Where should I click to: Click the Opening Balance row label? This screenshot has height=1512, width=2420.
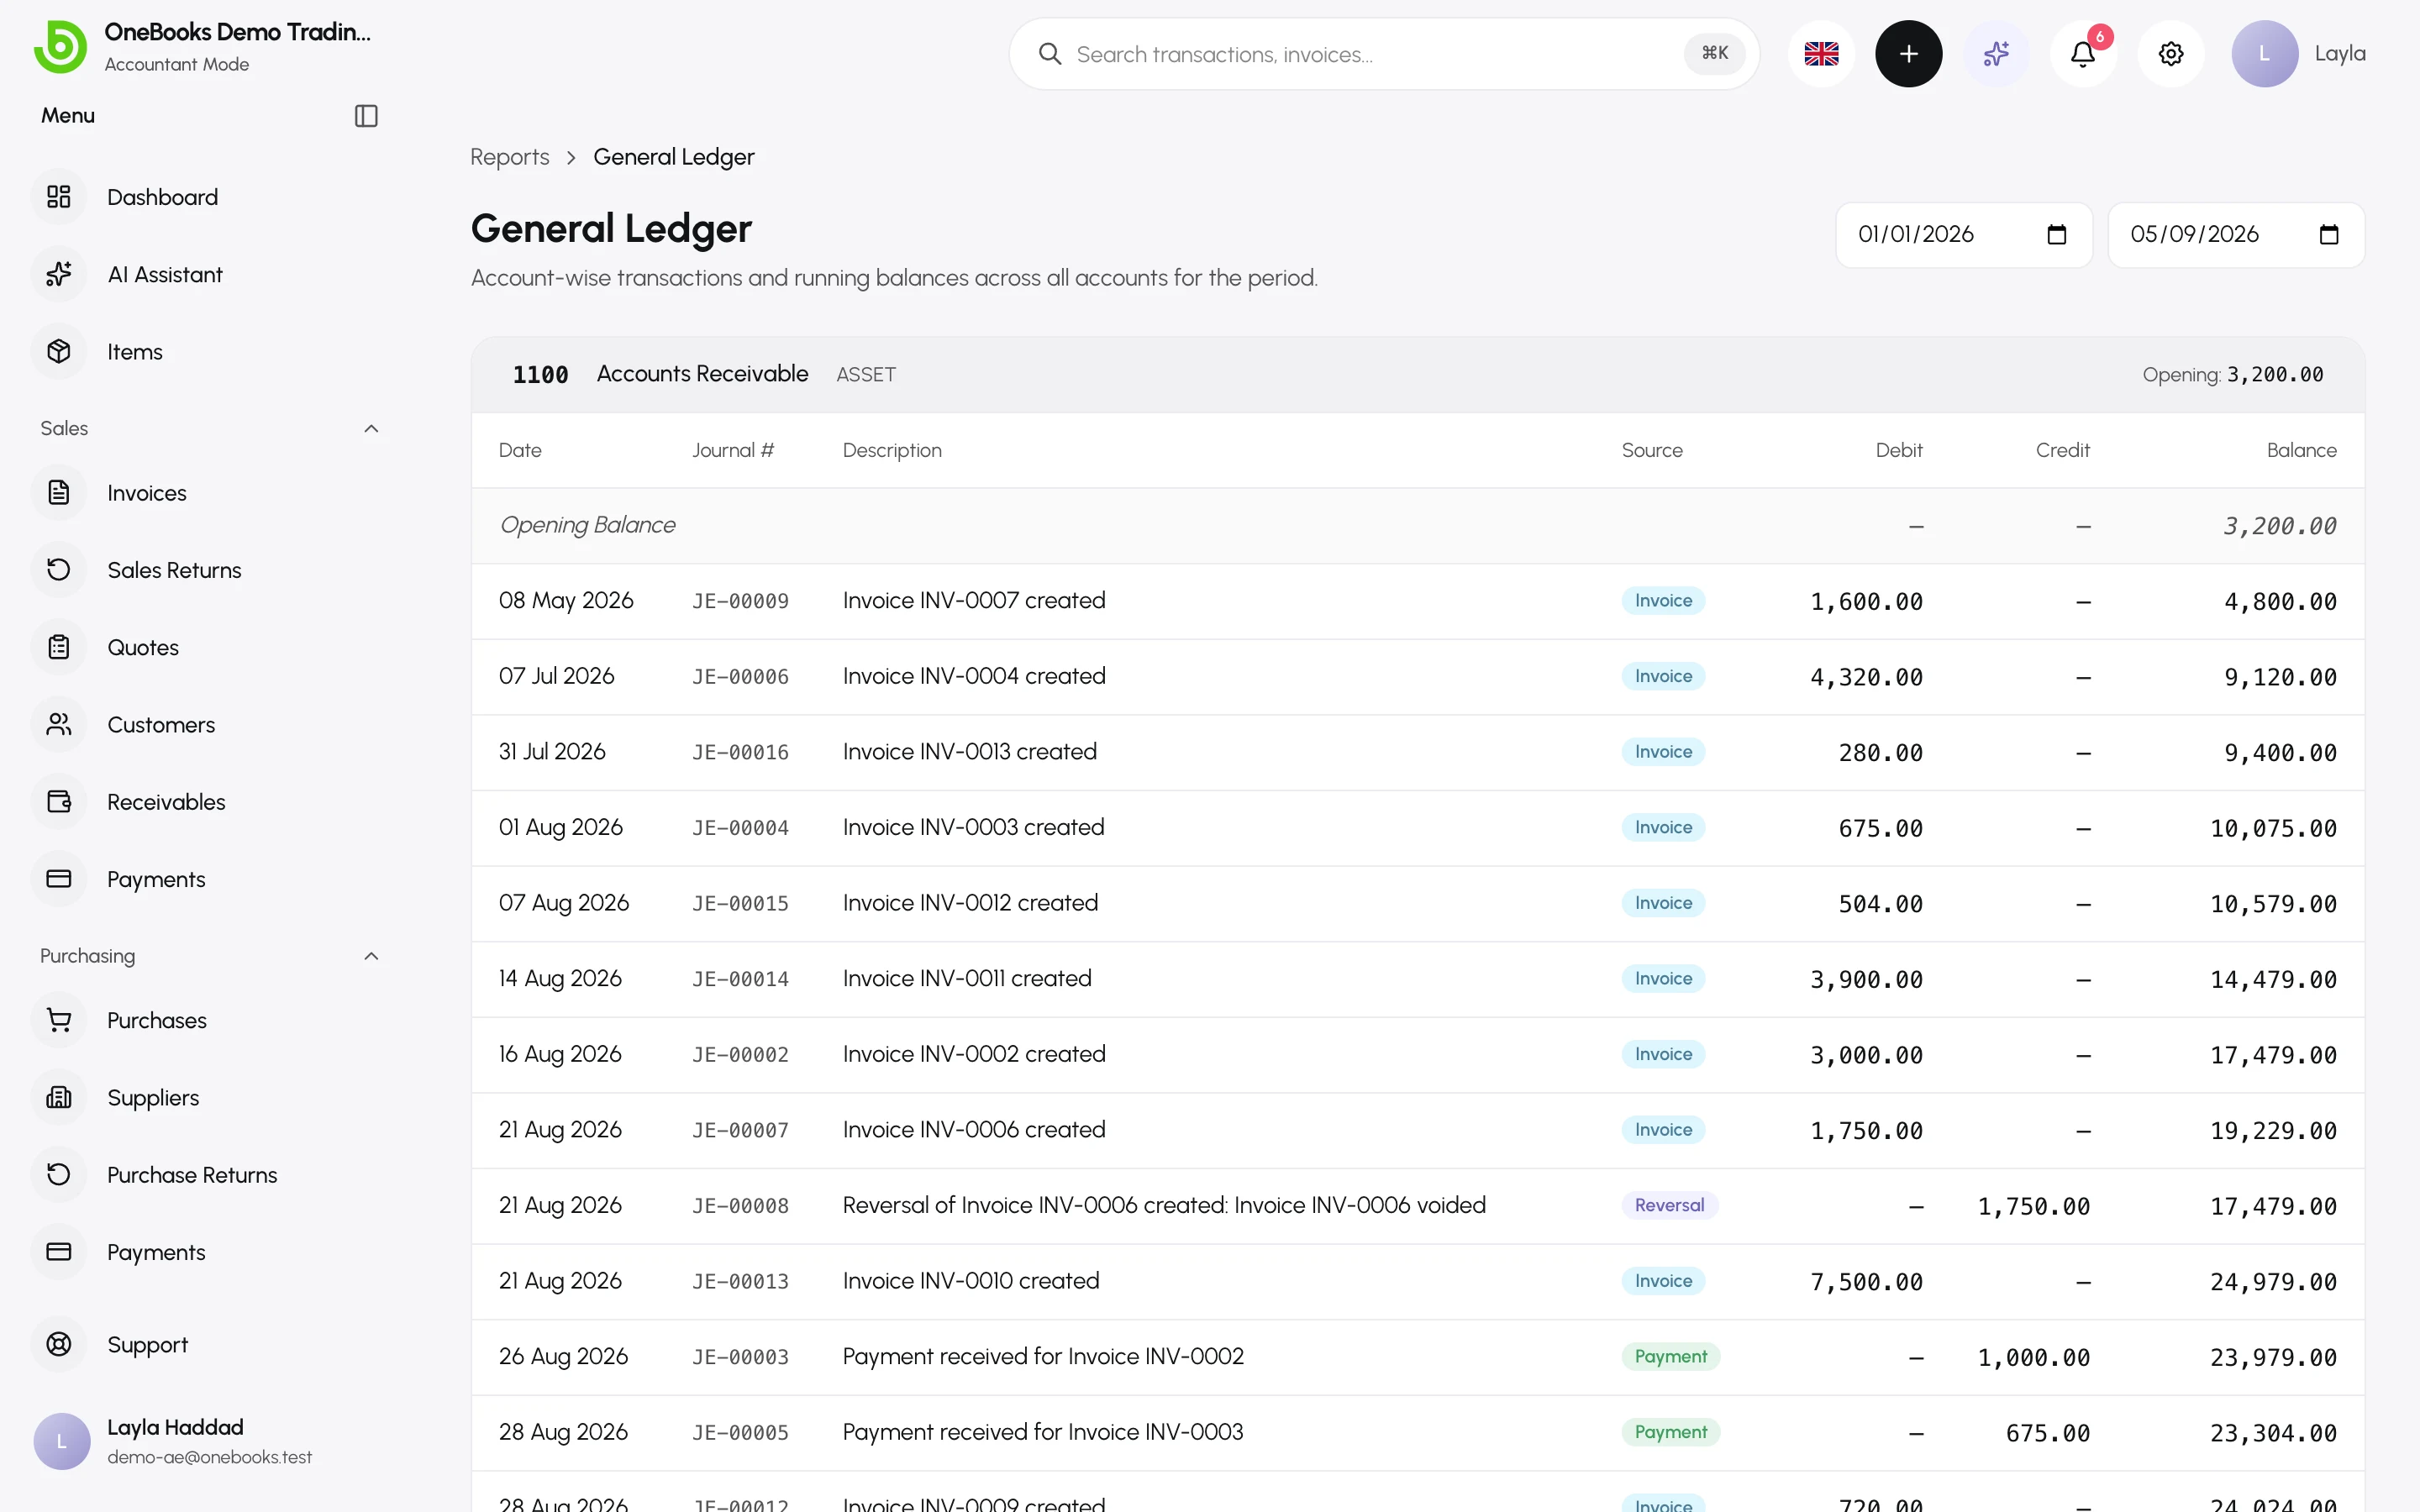587,525
